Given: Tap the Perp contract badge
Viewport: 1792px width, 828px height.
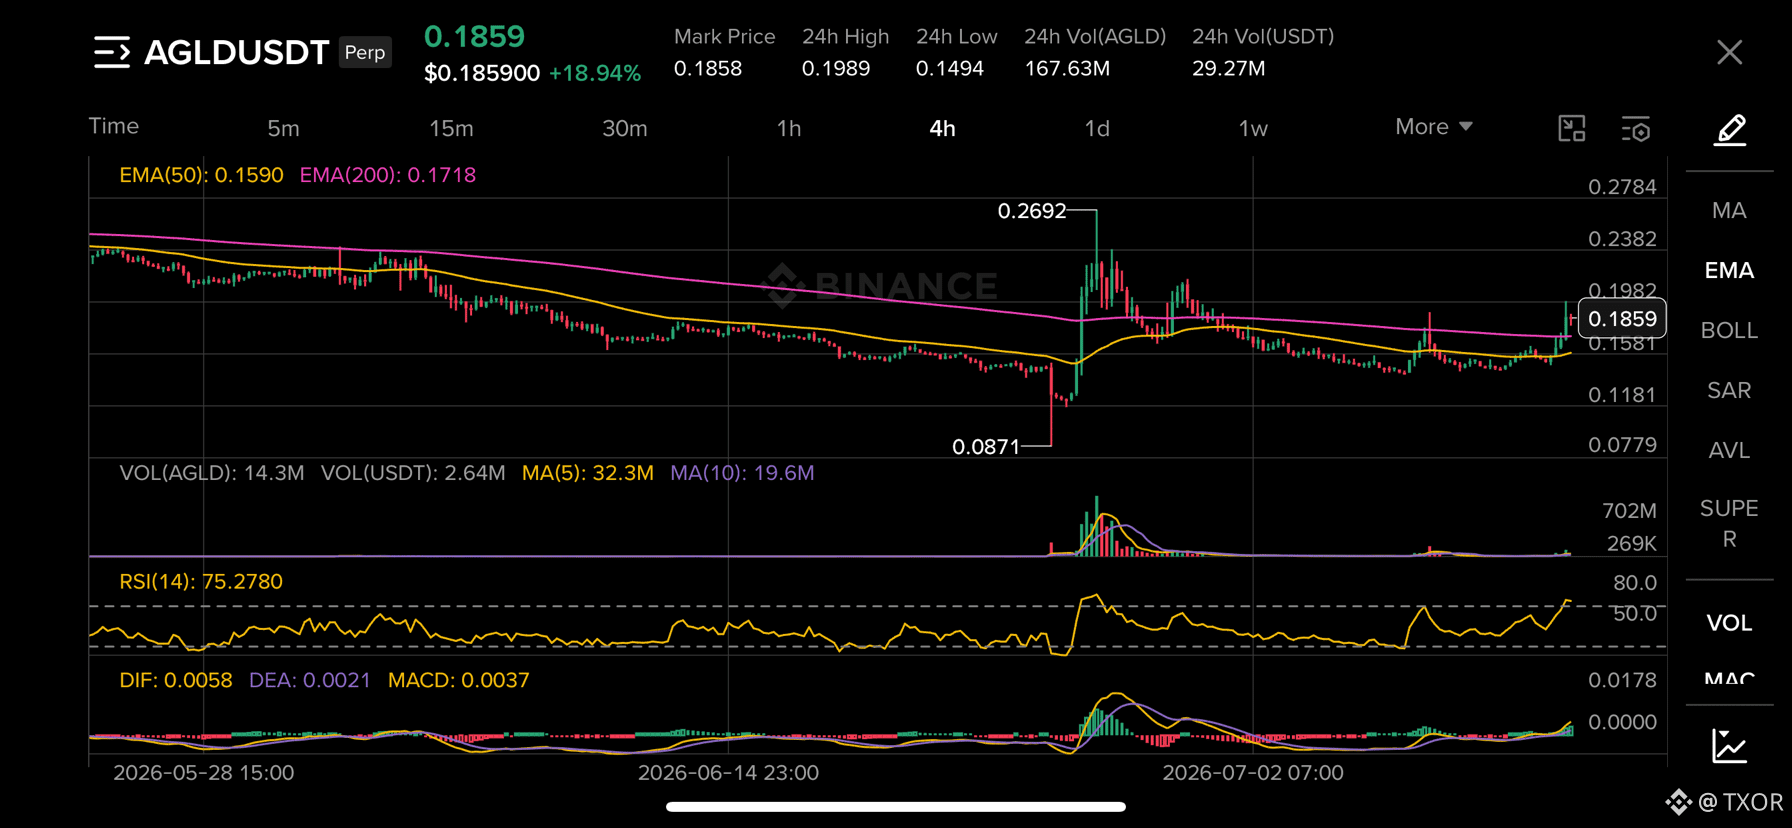Looking at the screenshot, I should tap(365, 52).
